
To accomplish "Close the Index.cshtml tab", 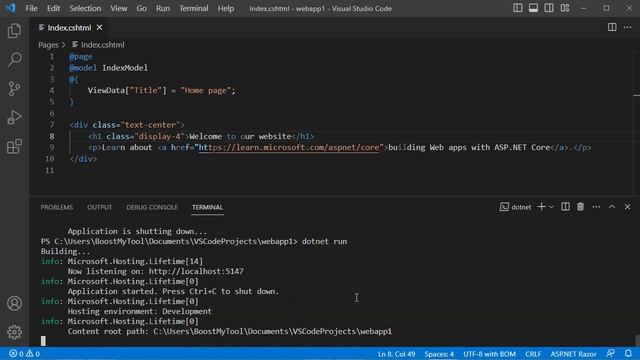I will click(x=100, y=27).
